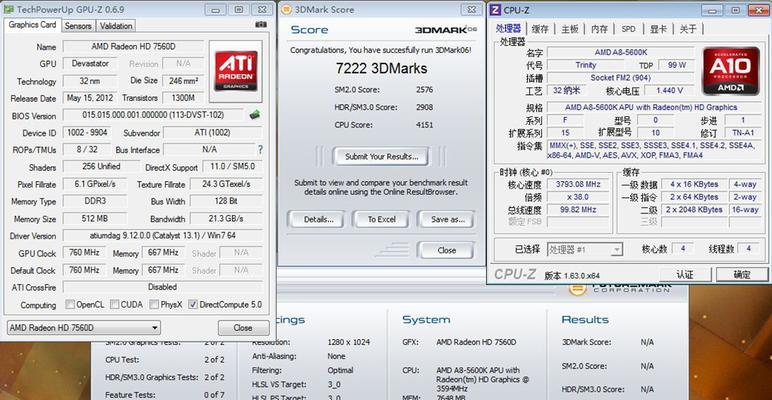The image size is (772, 400).
Task: Click the ATI CrossFire Disabled field
Action: tap(162, 287)
